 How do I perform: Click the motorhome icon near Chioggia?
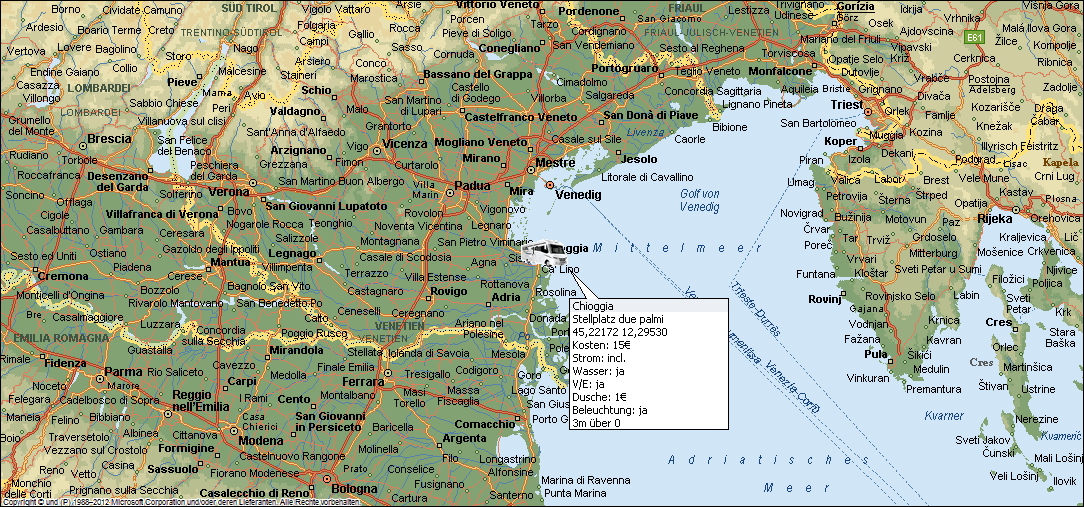point(541,252)
